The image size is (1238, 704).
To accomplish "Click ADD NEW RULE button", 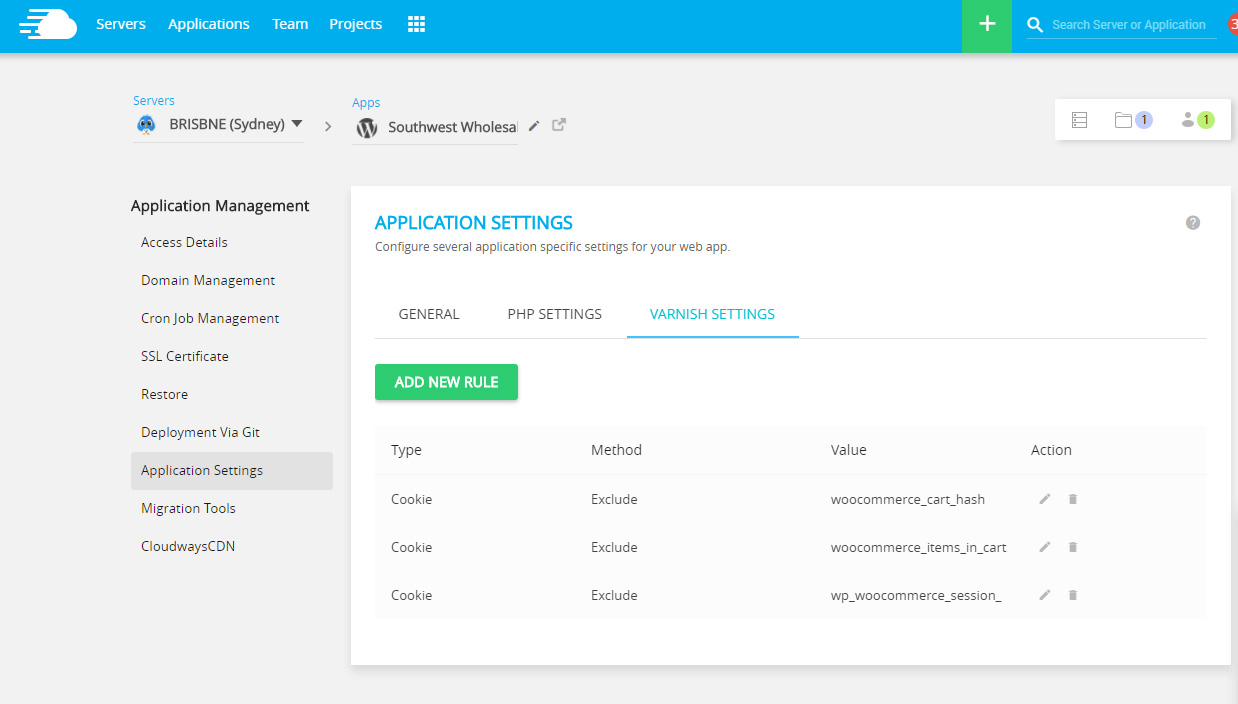I will (446, 382).
